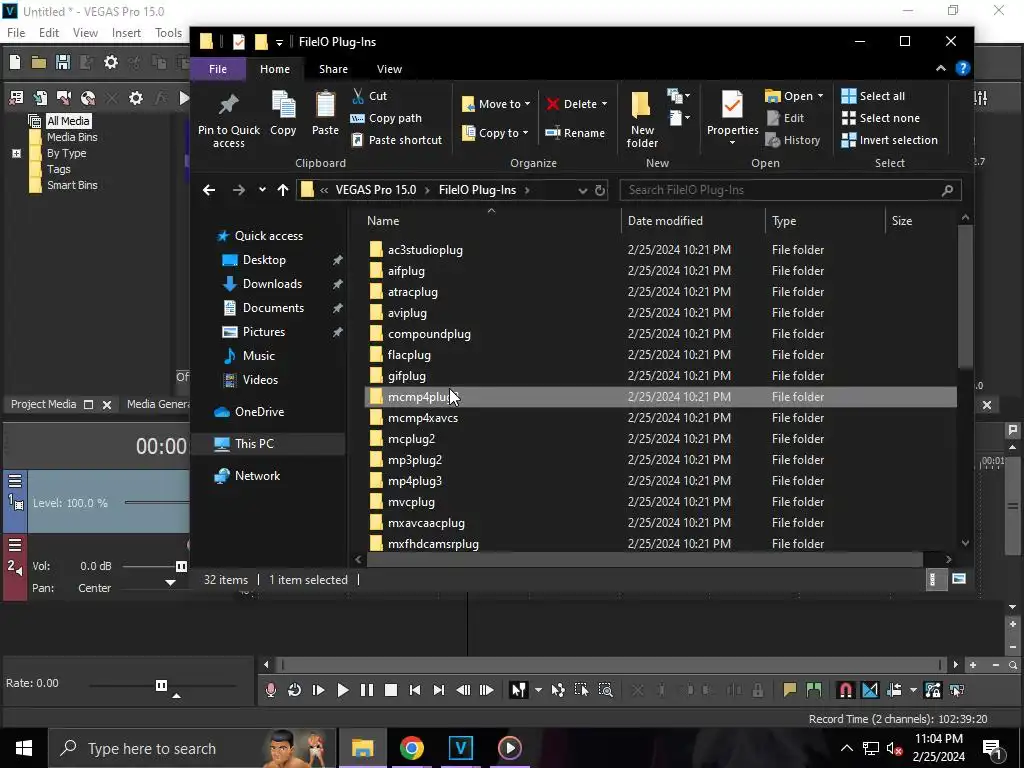Click Invert selection in ribbon

click(x=889, y=140)
